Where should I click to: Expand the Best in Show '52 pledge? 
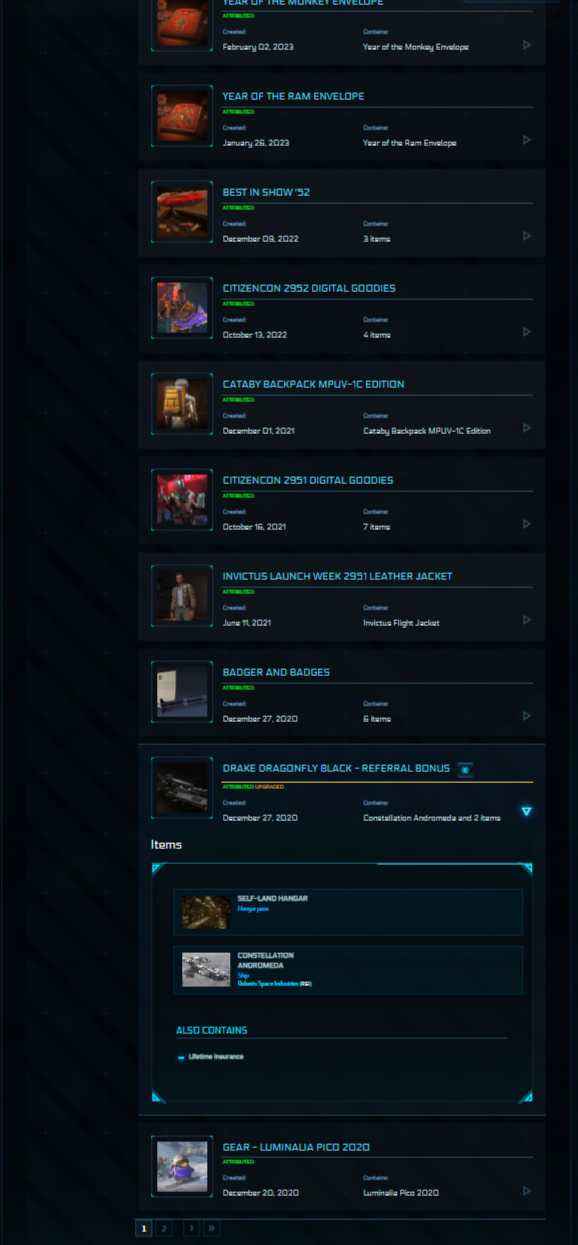point(527,236)
